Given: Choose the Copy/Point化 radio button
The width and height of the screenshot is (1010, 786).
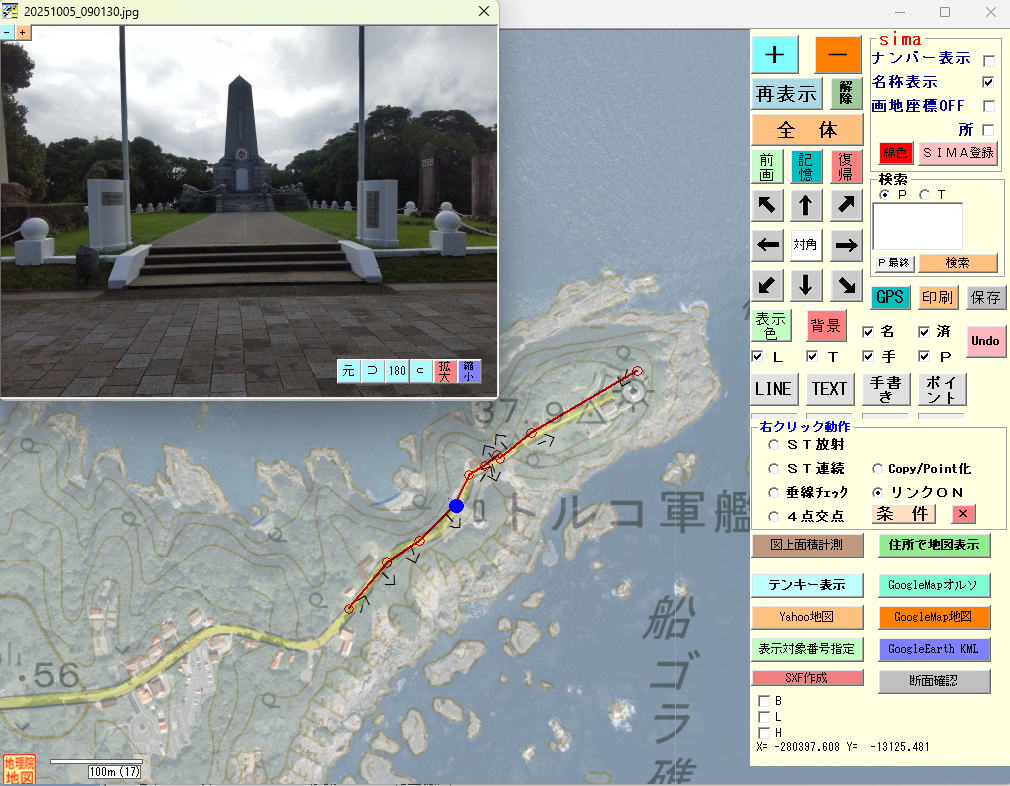Looking at the screenshot, I should pos(877,469).
